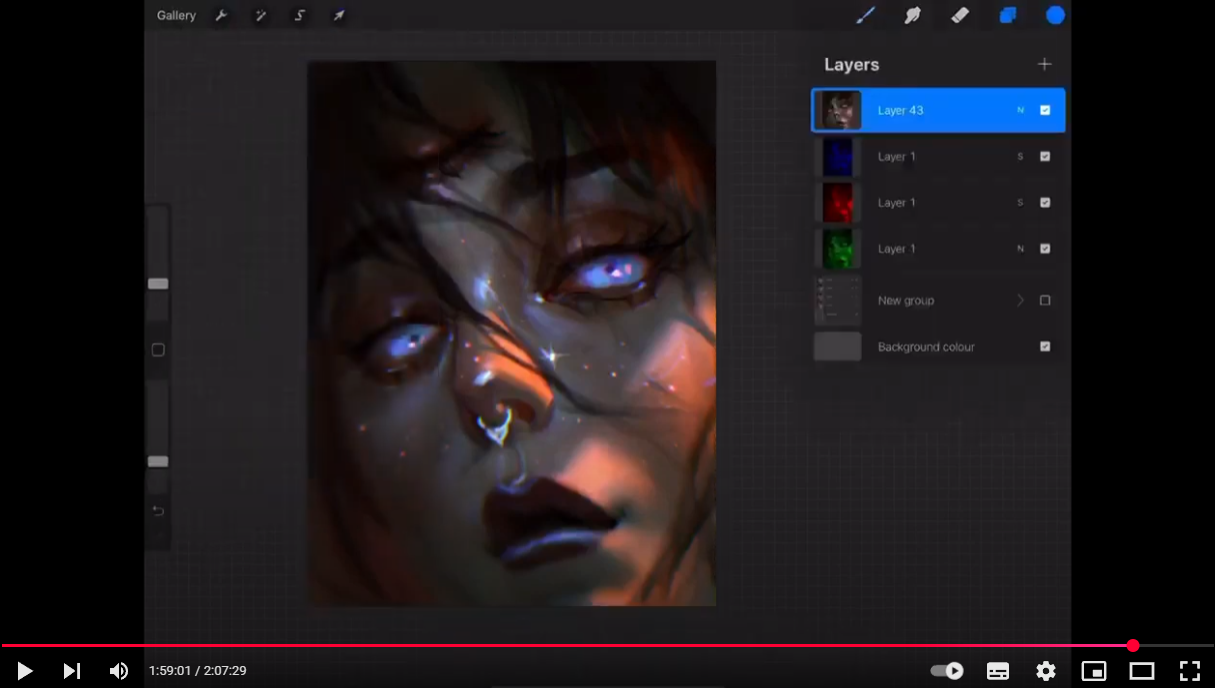Screen dimensions: 1215x688
Task: Click the blue Layer 1 thumbnail
Action: click(837, 156)
